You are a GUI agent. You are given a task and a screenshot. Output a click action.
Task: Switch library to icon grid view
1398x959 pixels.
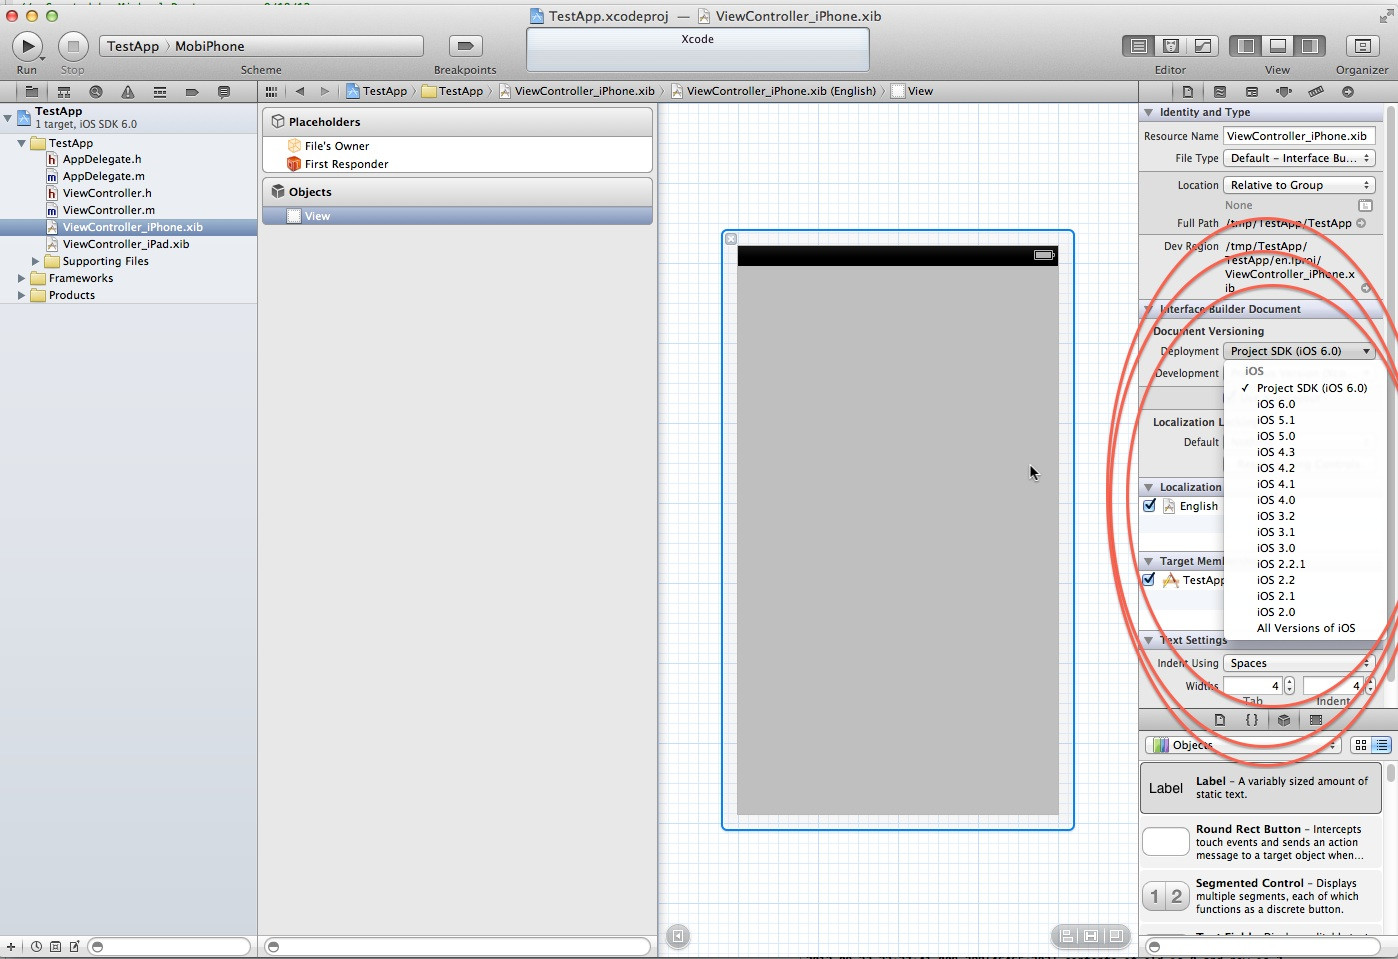pyautogui.click(x=1360, y=745)
